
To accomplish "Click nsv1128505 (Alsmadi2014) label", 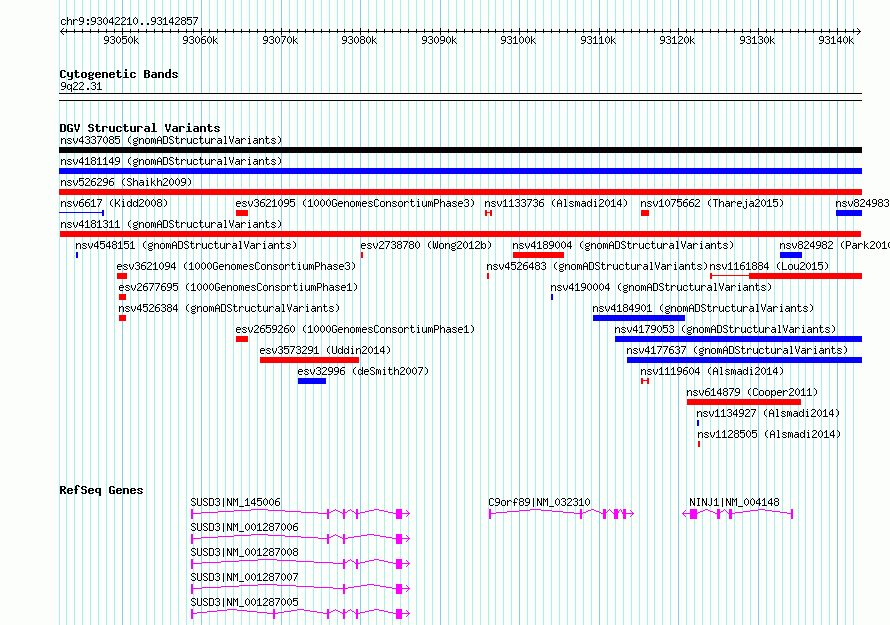I will click(x=769, y=434).
